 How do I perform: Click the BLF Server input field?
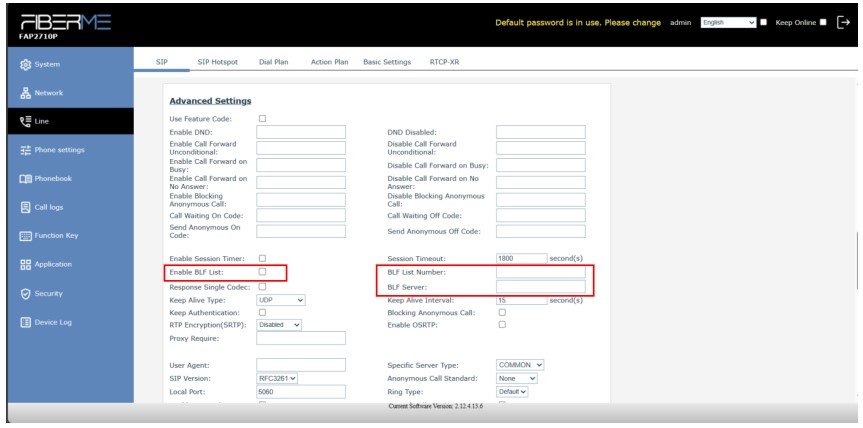tap(540, 287)
